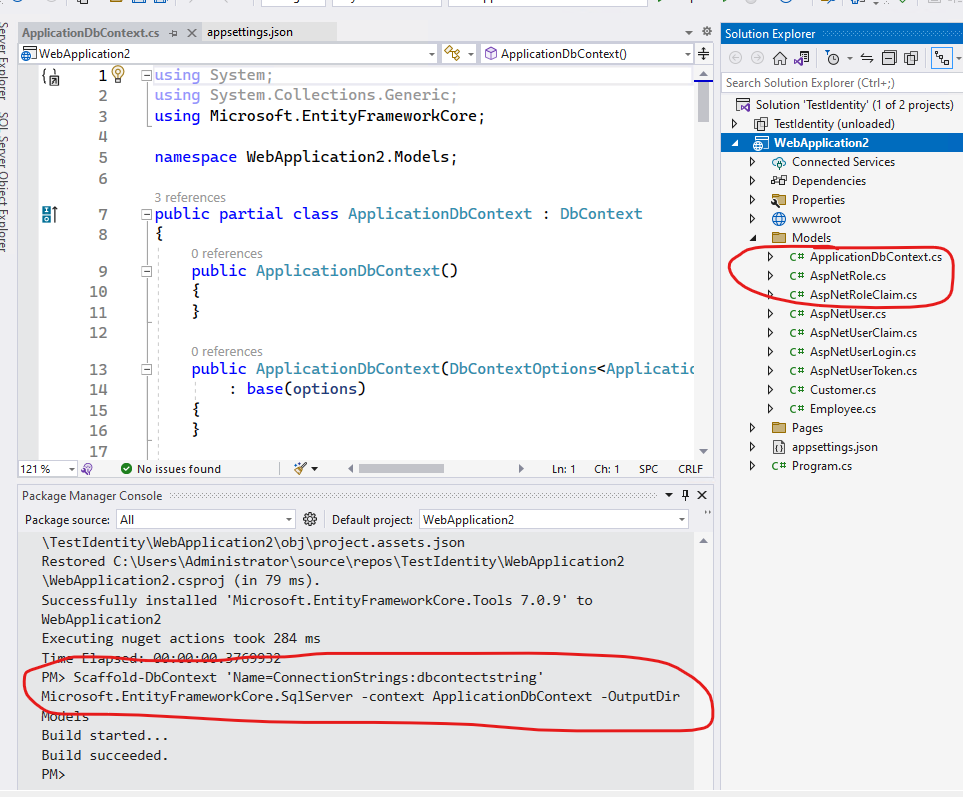
Task: Select the ApplicationDbContext.cs editor tab
Action: 91,33
